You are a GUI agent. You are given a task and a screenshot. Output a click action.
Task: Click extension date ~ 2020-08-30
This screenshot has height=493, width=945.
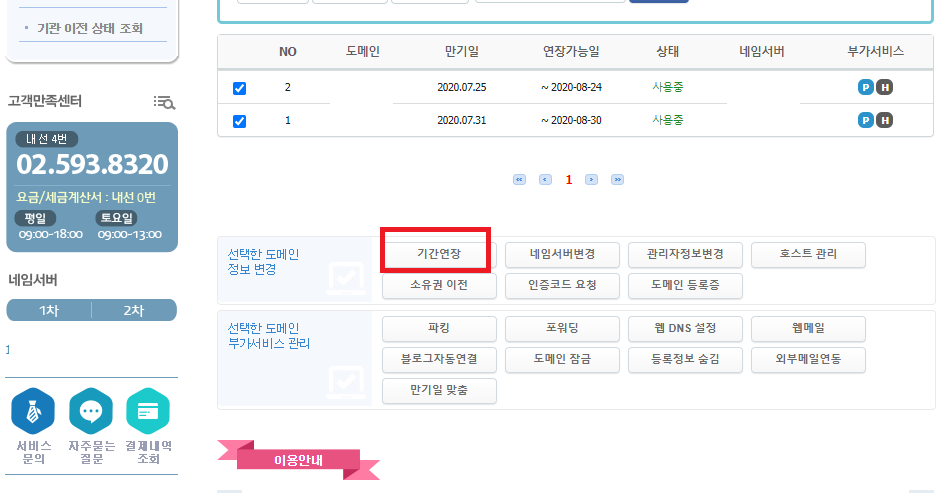tap(571, 120)
